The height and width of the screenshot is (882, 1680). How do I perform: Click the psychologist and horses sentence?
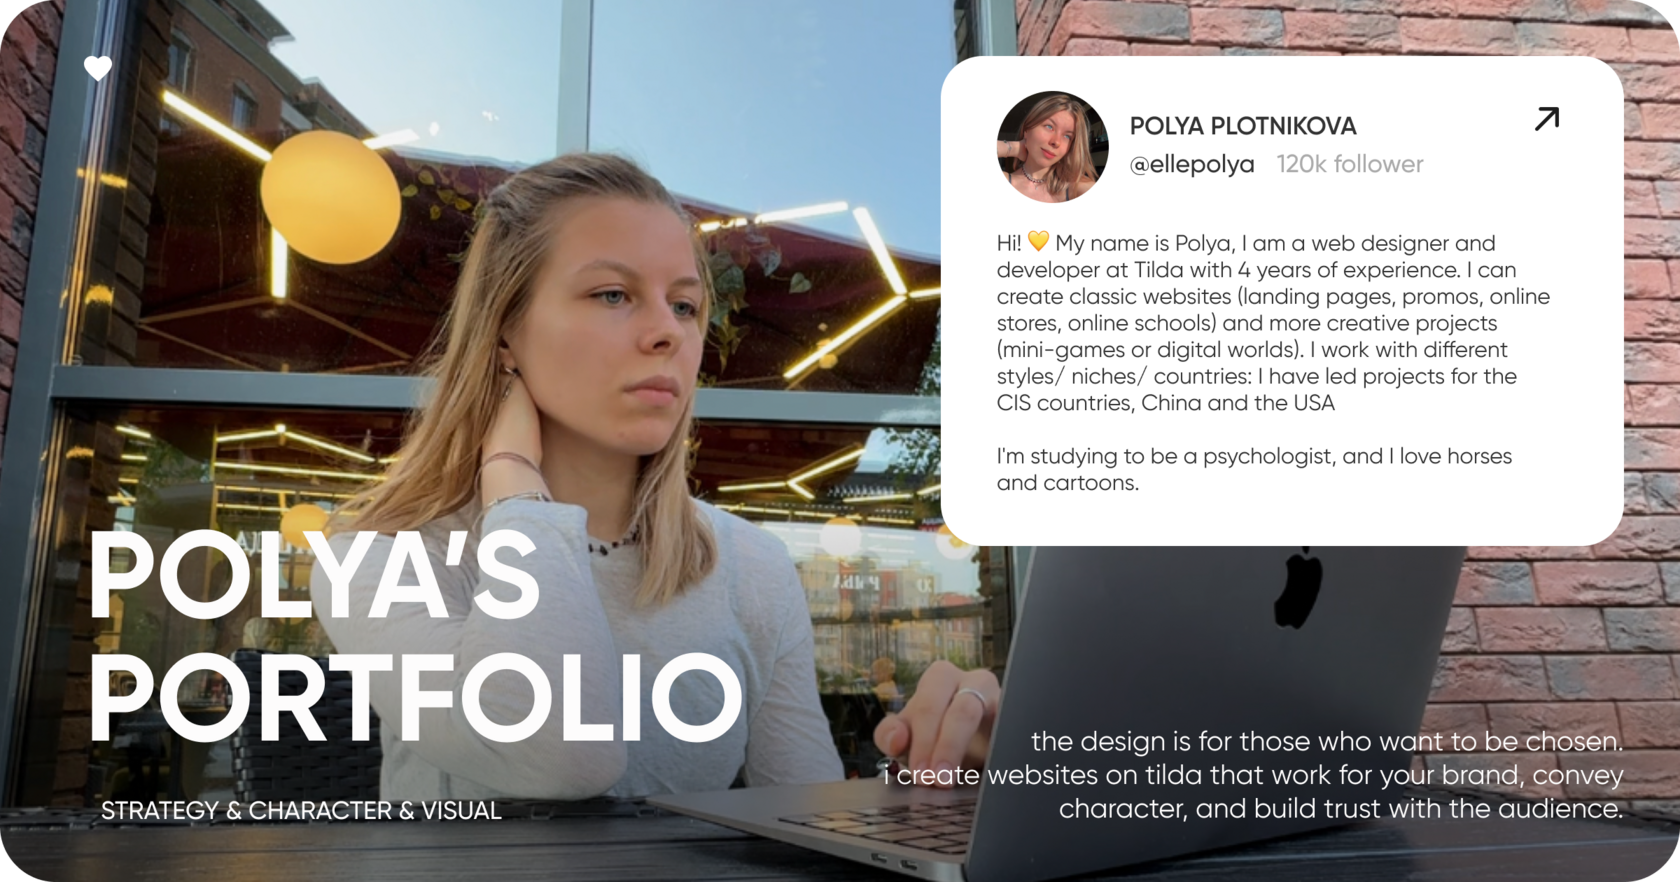tap(1254, 469)
